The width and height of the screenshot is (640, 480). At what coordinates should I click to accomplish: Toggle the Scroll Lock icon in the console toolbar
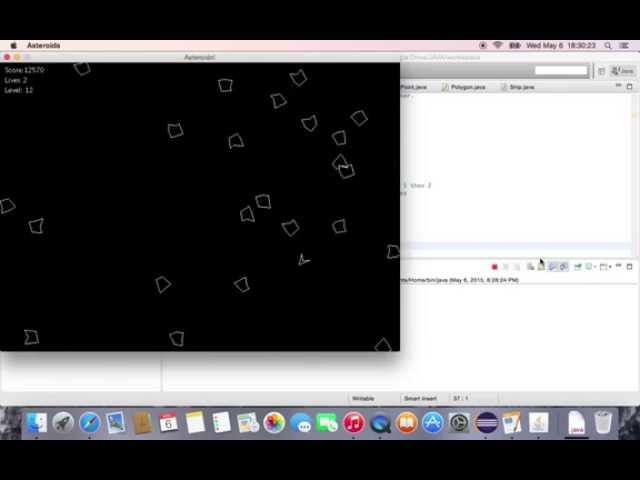pyautogui.click(x=541, y=267)
